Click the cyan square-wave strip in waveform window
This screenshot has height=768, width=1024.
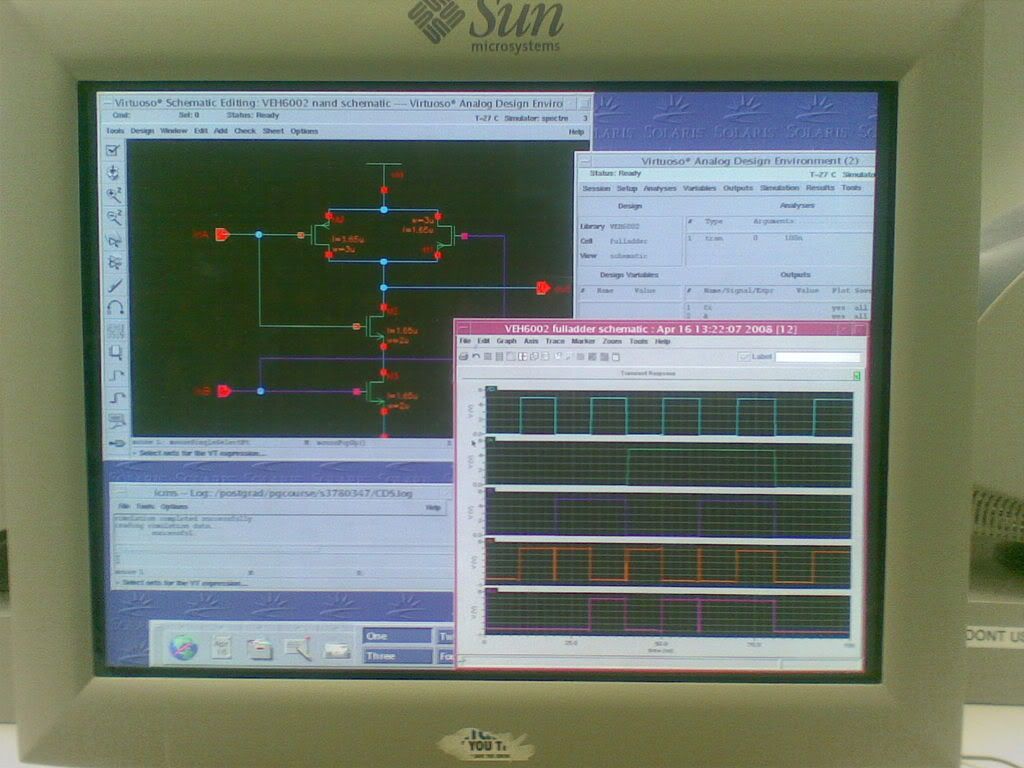[669, 413]
